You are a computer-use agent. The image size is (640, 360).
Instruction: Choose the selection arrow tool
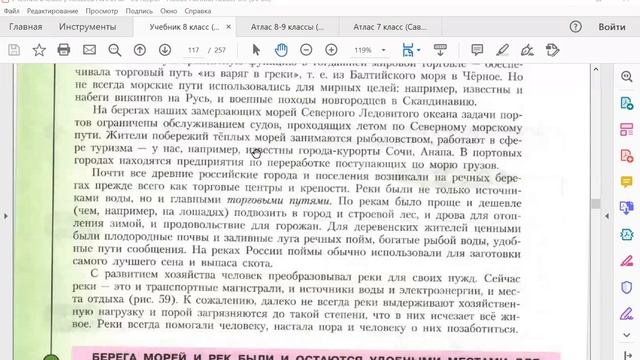click(x=256, y=50)
